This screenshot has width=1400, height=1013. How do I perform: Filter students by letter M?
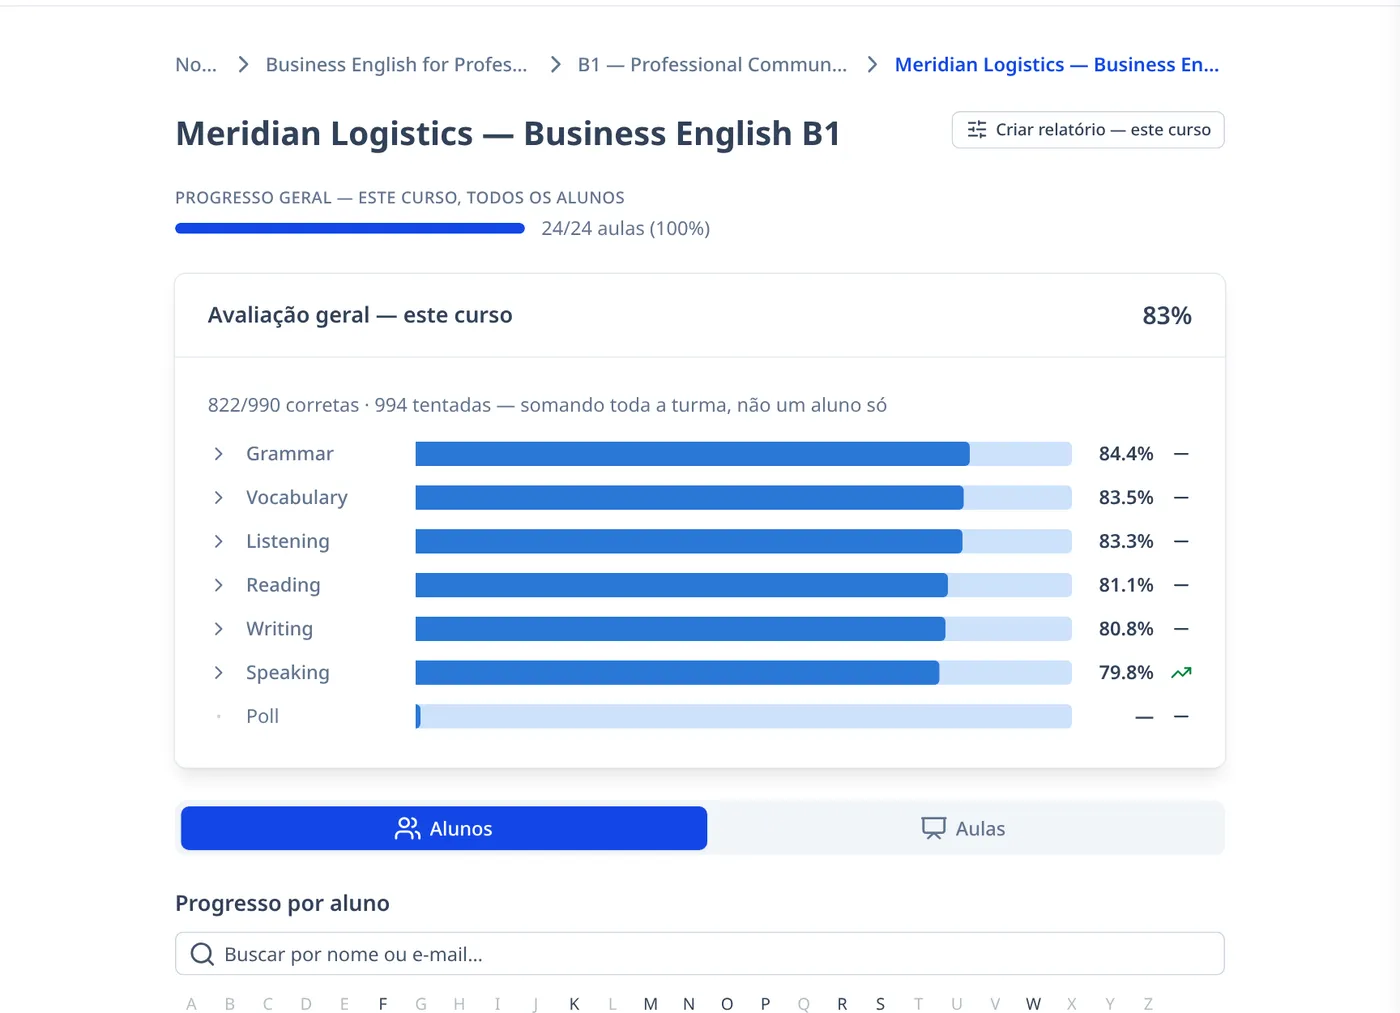click(x=651, y=1004)
